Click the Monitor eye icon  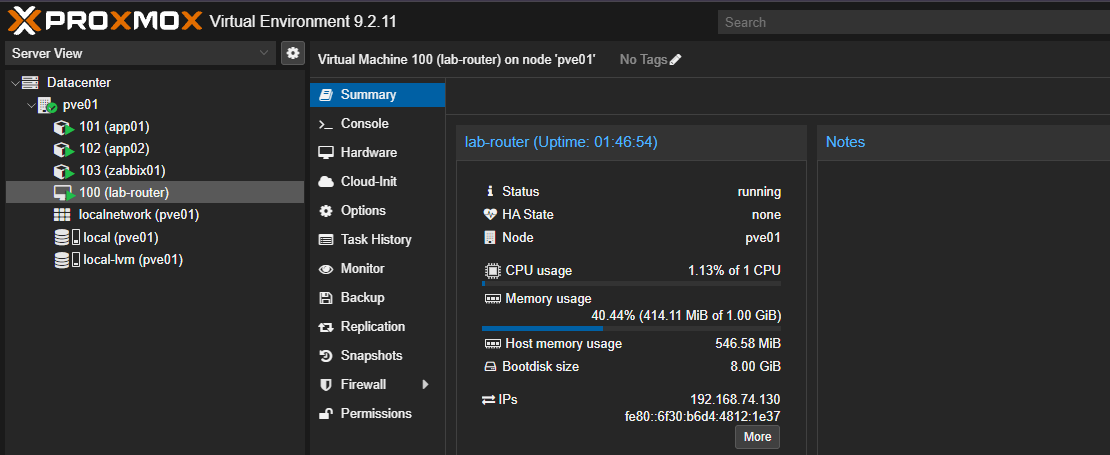click(x=326, y=269)
